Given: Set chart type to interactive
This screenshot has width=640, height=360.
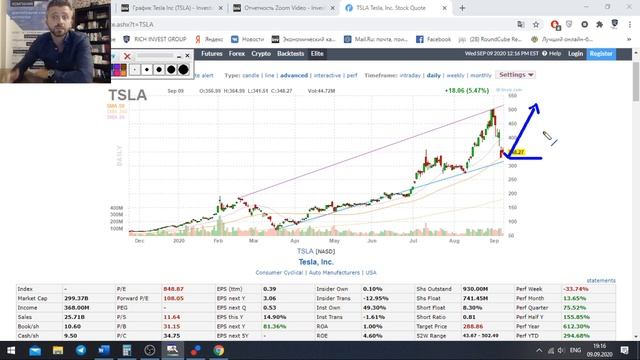Looking at the screenshot, I should click(327, 76).
